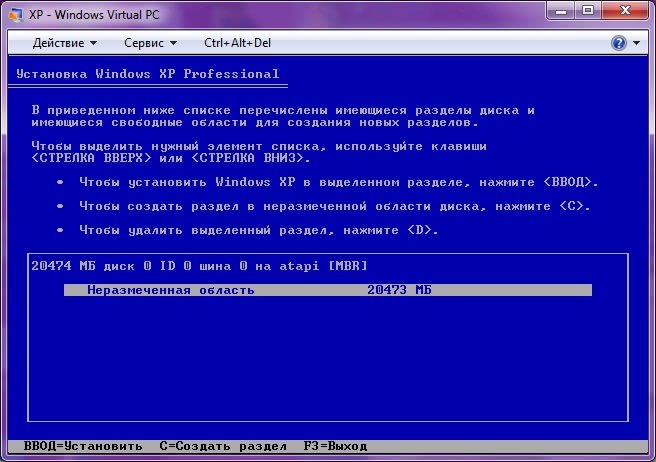Click 'C=Создать раздел' in the status bar
The image size is (656, 462).
pos(223,446)
